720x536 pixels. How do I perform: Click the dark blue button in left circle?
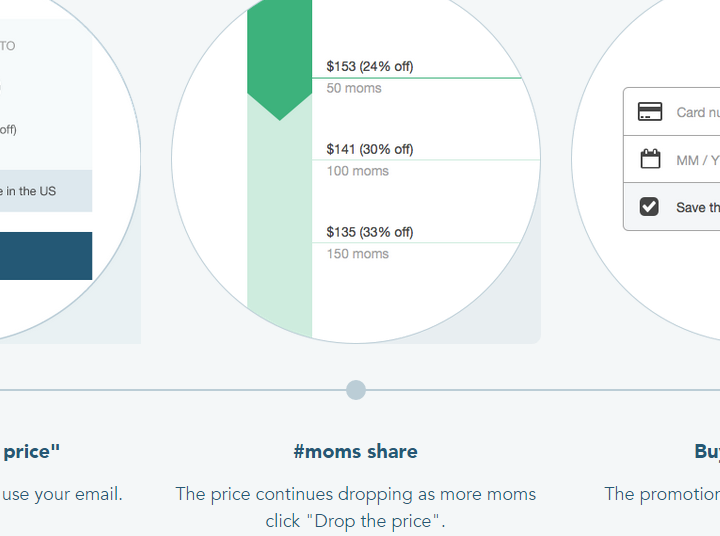coord(46,256)
